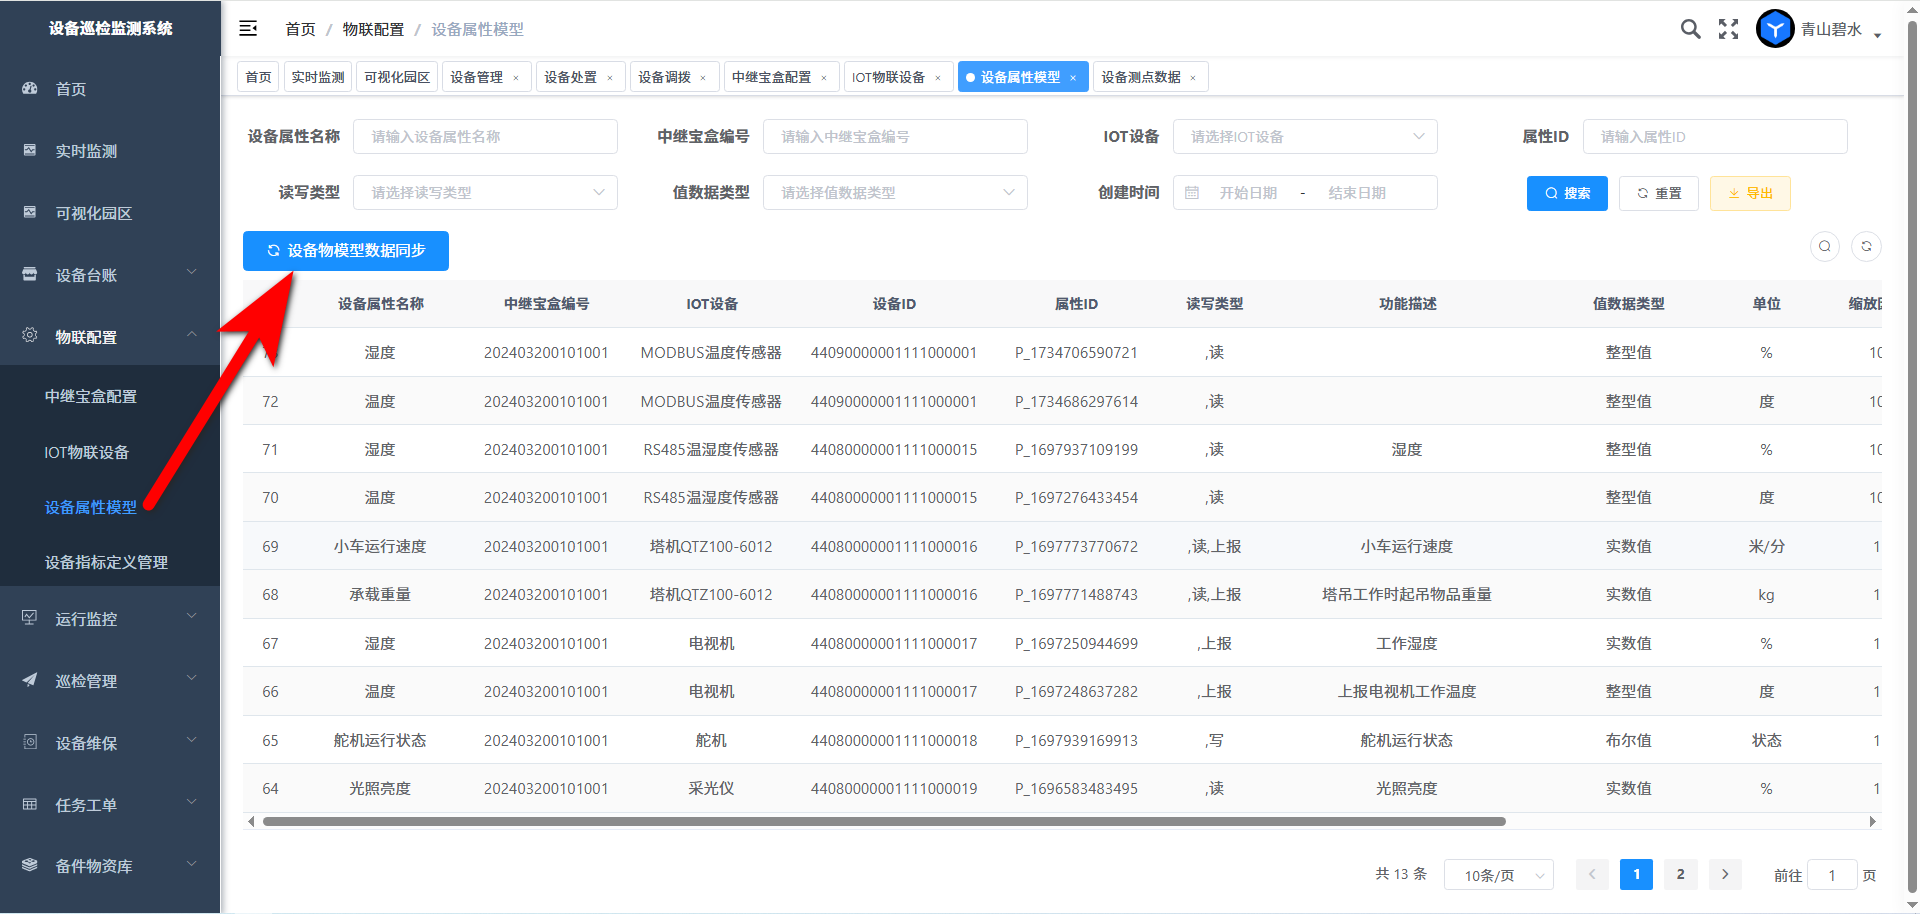The height and width of the screenshot is (914, 1920).
Task: Click the blue 搜索 button
Action: pyautogui.click(x=1567, y=193)
